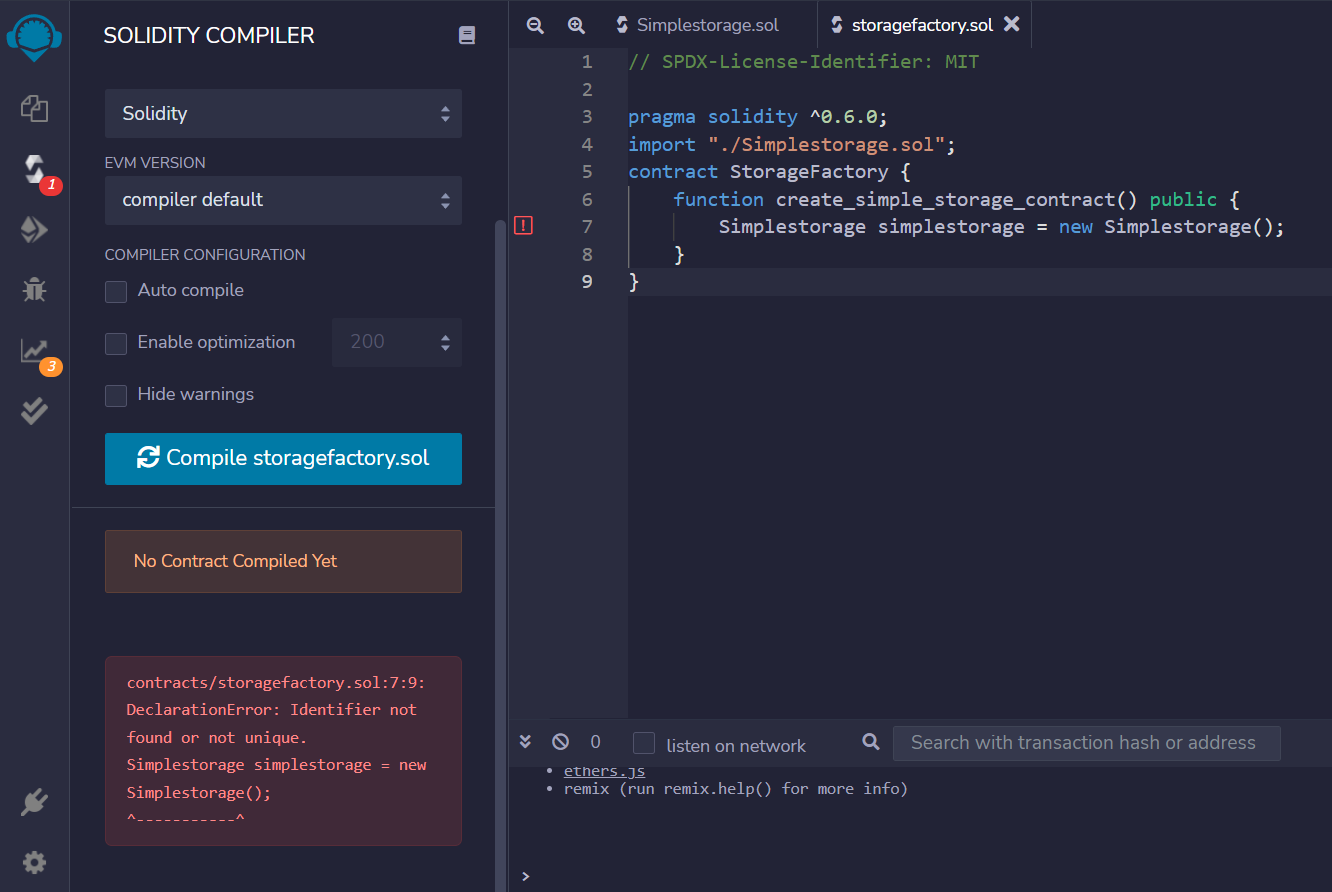The image size is (1332, 892).
Task: Open the Static Analysis chart icon
Action: pyautogui.click(x=34, y=351)
